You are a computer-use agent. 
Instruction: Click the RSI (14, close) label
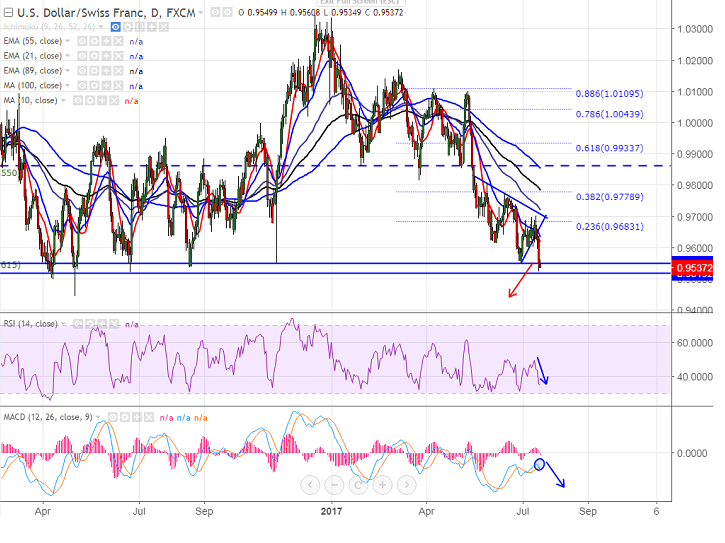[x=31, y=324]
